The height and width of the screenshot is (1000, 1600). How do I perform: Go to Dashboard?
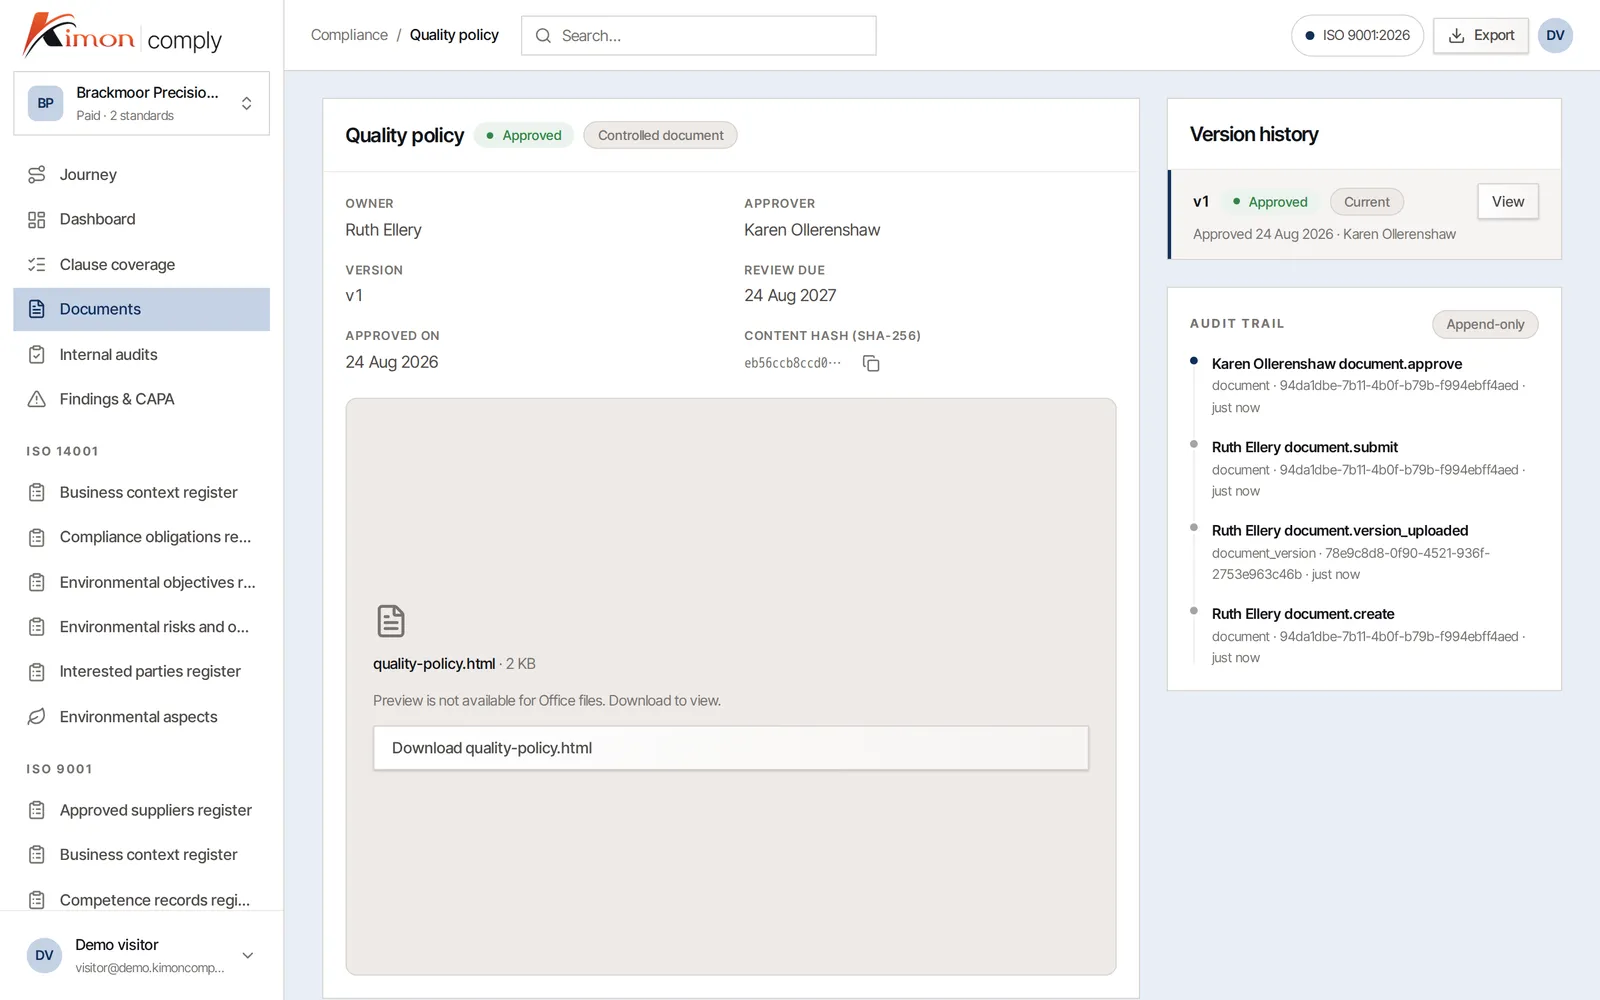click(x=141, y=220)
